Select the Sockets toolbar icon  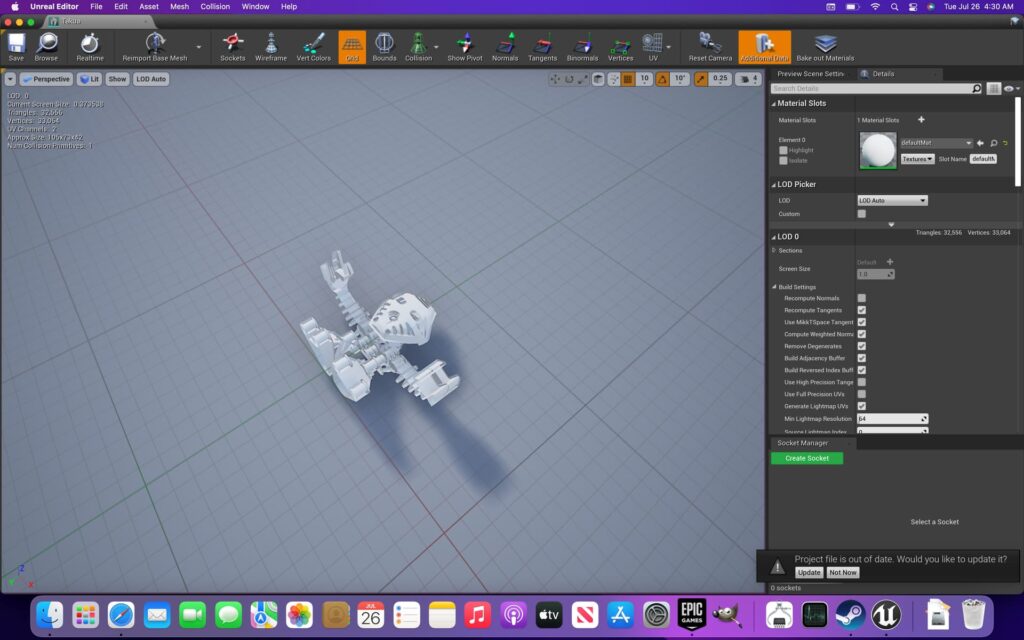232,45
